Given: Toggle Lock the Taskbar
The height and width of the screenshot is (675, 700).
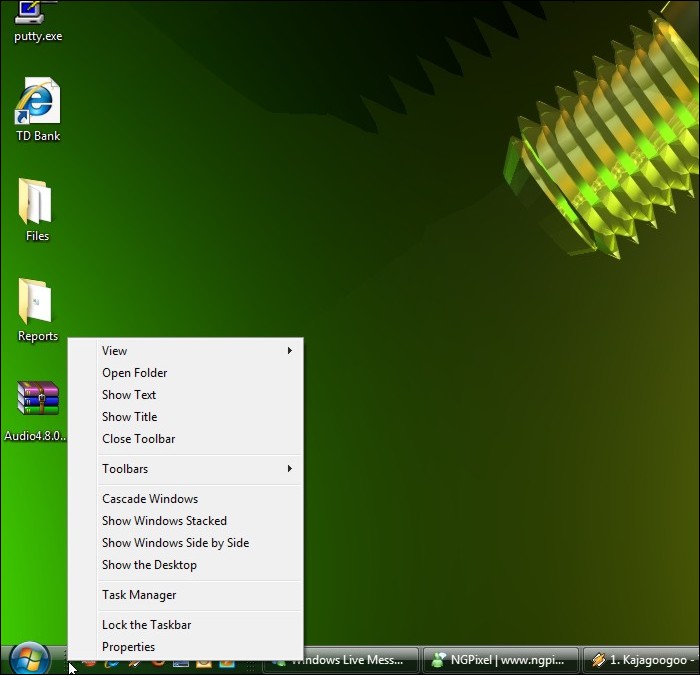Looking at the screenshot, I should click(x=146, y=625).
